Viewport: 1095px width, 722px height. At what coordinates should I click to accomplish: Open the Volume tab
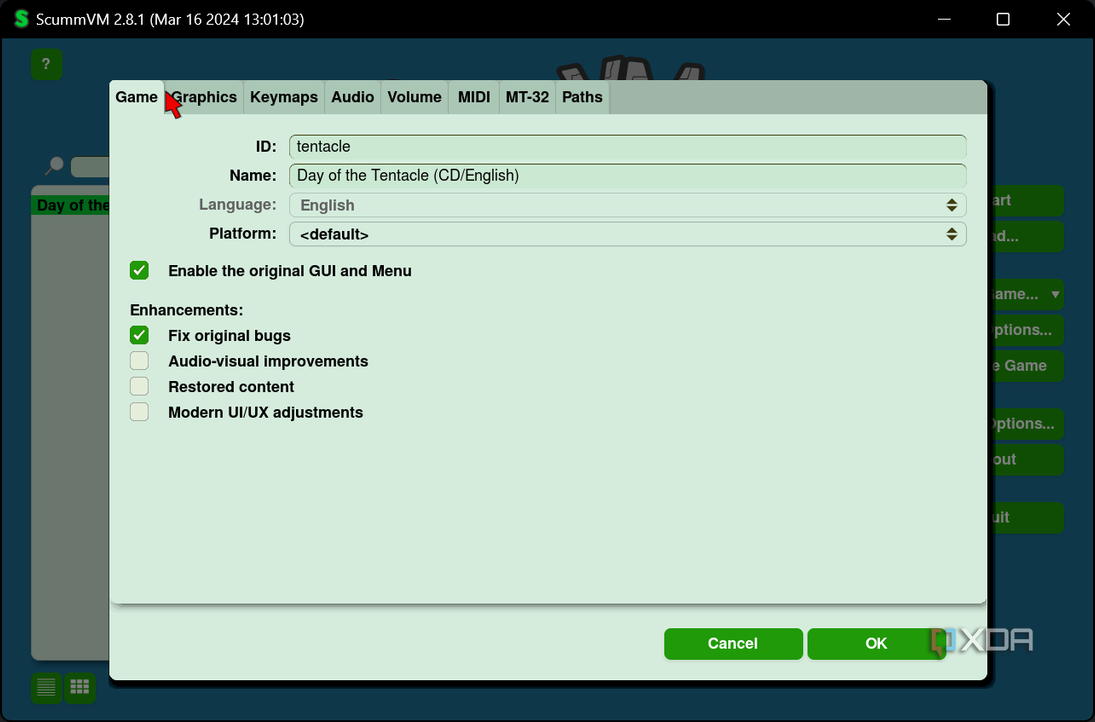click(x=414, y=97)
